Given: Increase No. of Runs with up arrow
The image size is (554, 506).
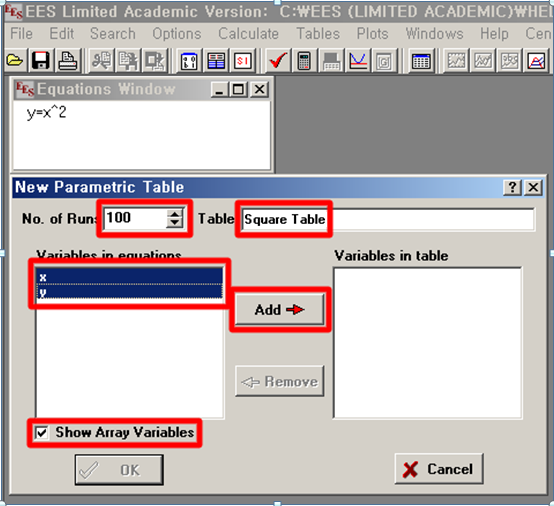Looking at the screenshot, I should point(175,214).
